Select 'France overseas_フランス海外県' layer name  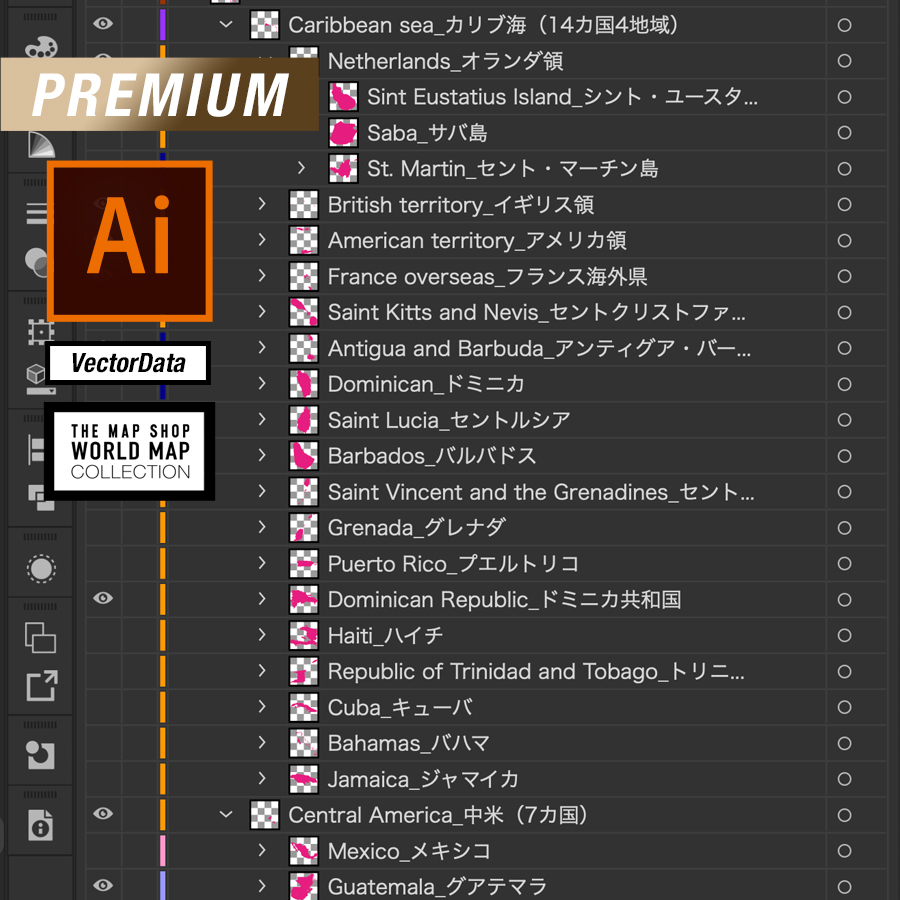click(x=487, y=277)
